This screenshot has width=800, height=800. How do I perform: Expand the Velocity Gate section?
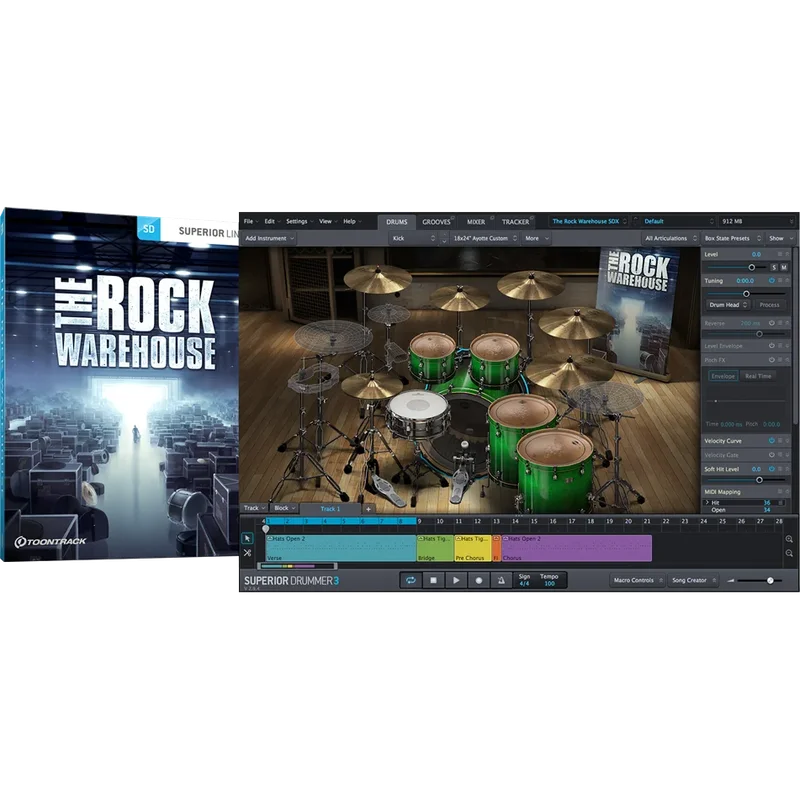click(787, 455)
